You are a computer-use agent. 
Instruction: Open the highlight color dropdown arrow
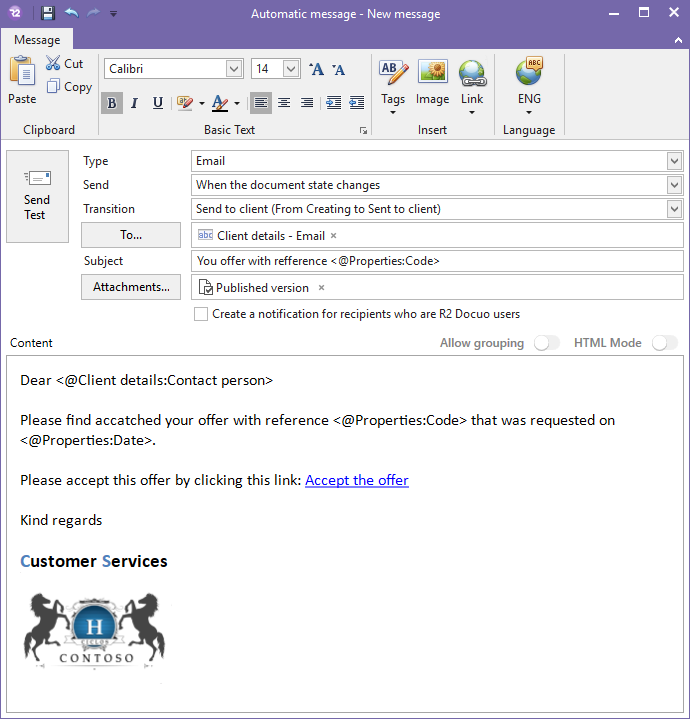(202, 104)
